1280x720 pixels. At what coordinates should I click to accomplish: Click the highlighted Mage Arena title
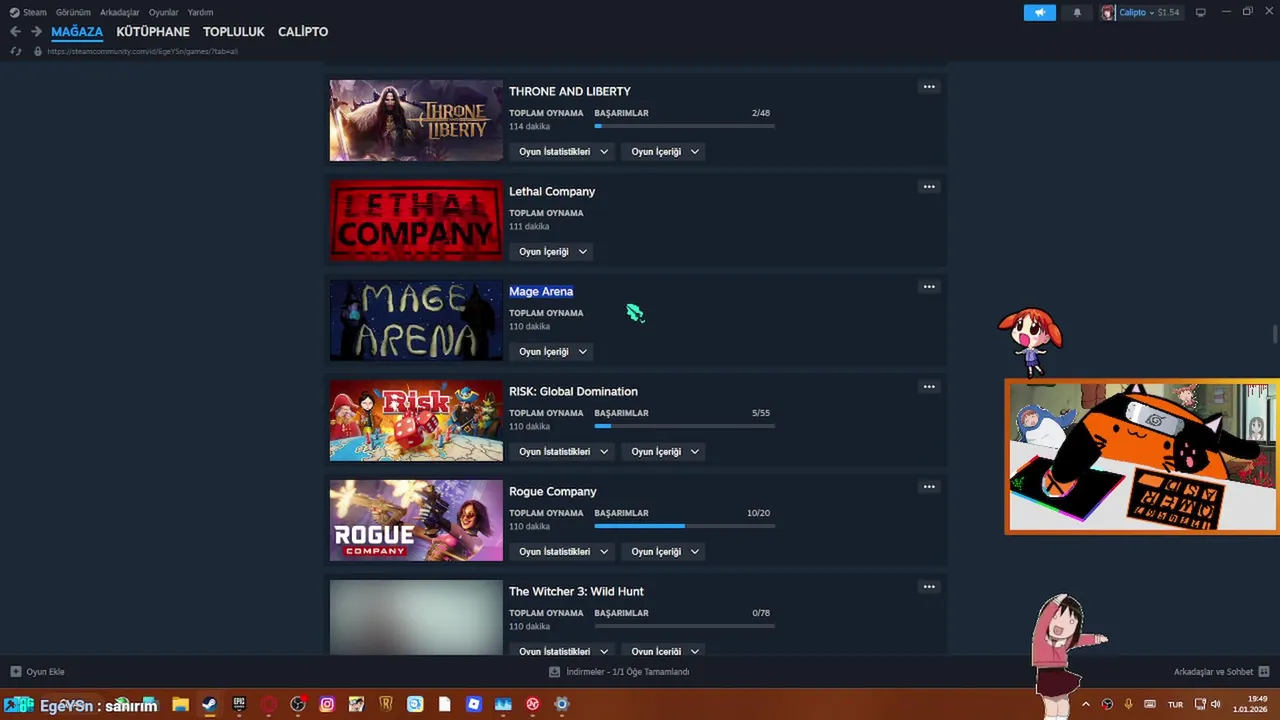[541, 291]
